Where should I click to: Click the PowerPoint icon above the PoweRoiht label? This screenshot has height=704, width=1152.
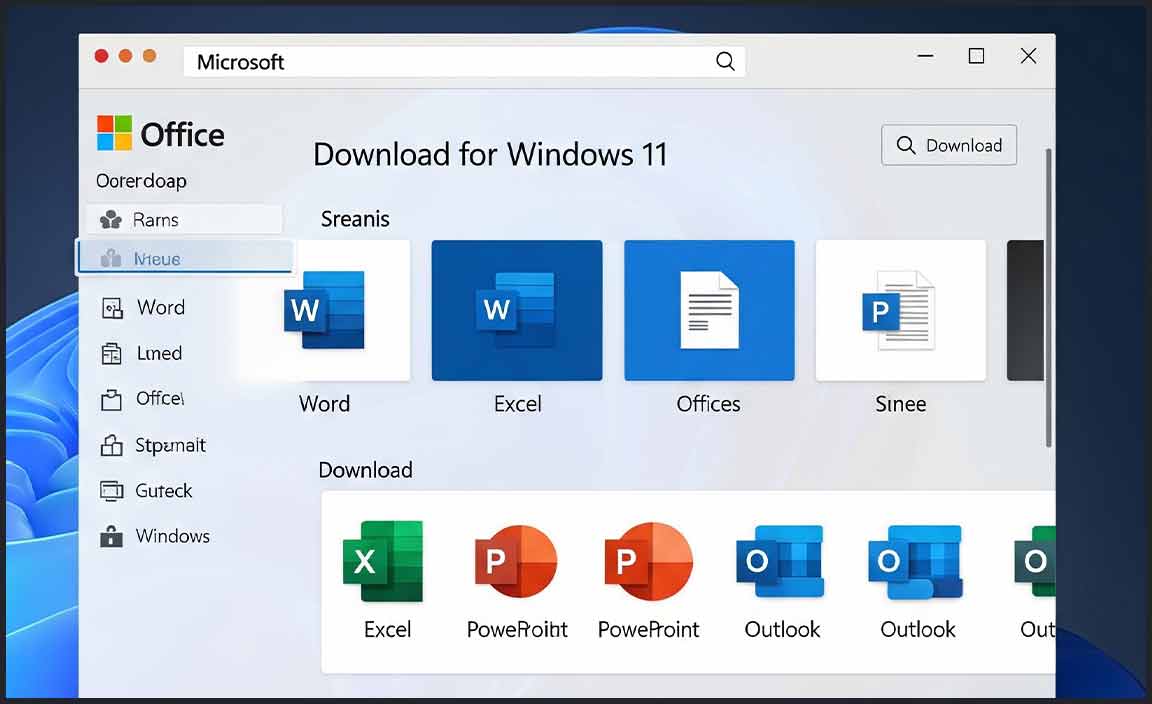[516, 561]
